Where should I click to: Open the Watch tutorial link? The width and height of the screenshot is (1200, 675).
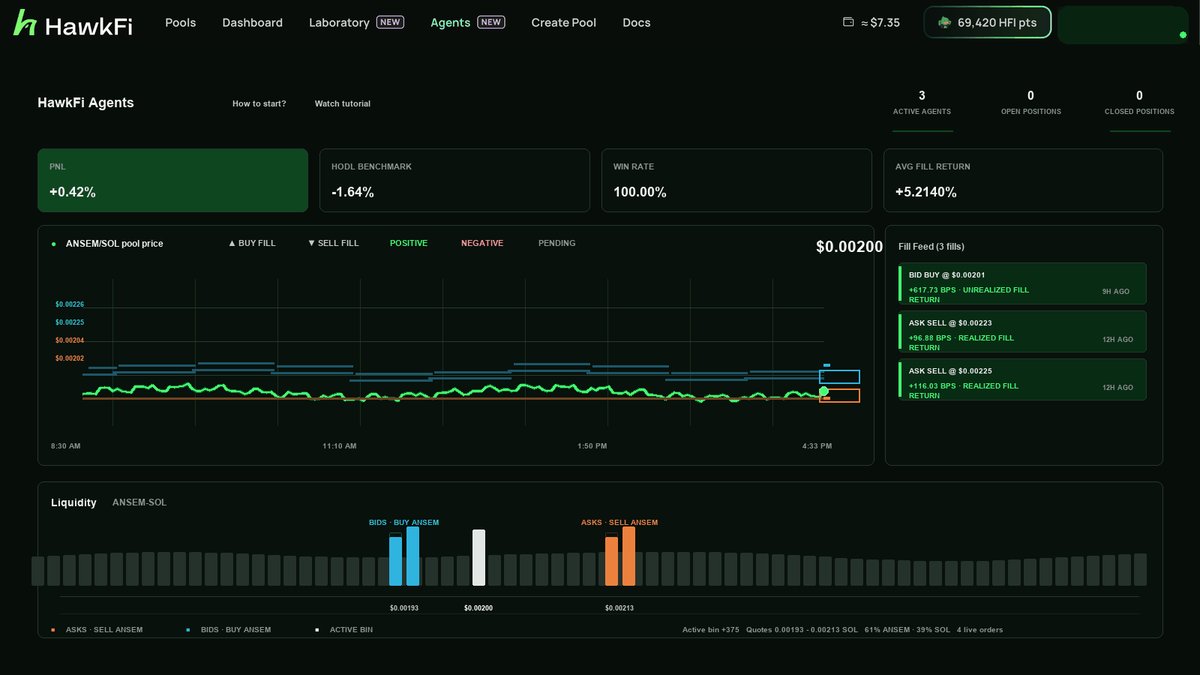[342, 104]
